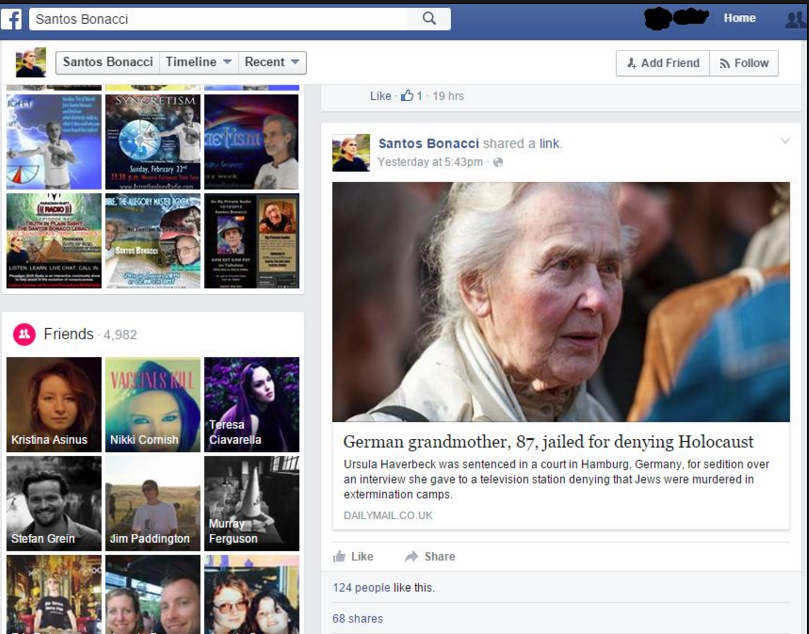This screenshot has height=634, width=809.
Task: Click the DAILYMAIL.CO.UK source text
Action: (388, 515)
